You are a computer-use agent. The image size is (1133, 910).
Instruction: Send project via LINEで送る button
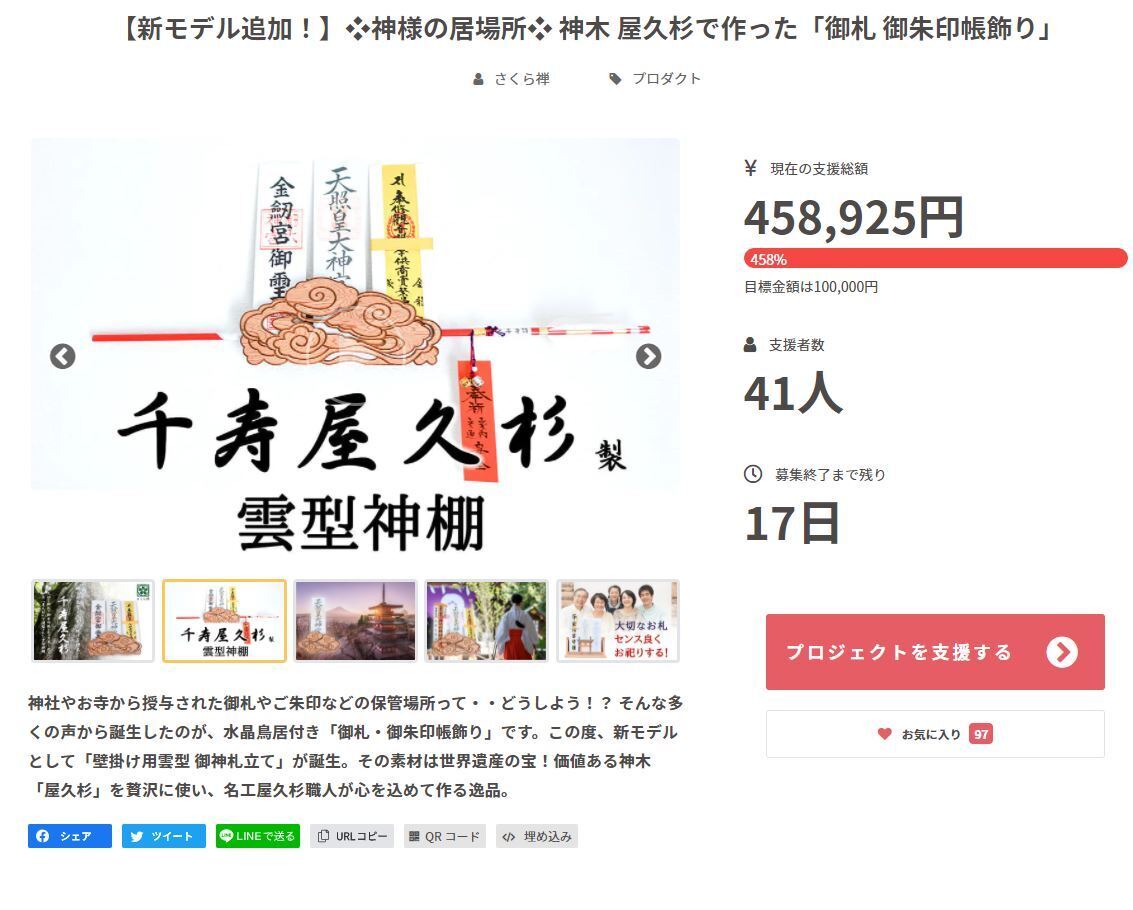257,836
